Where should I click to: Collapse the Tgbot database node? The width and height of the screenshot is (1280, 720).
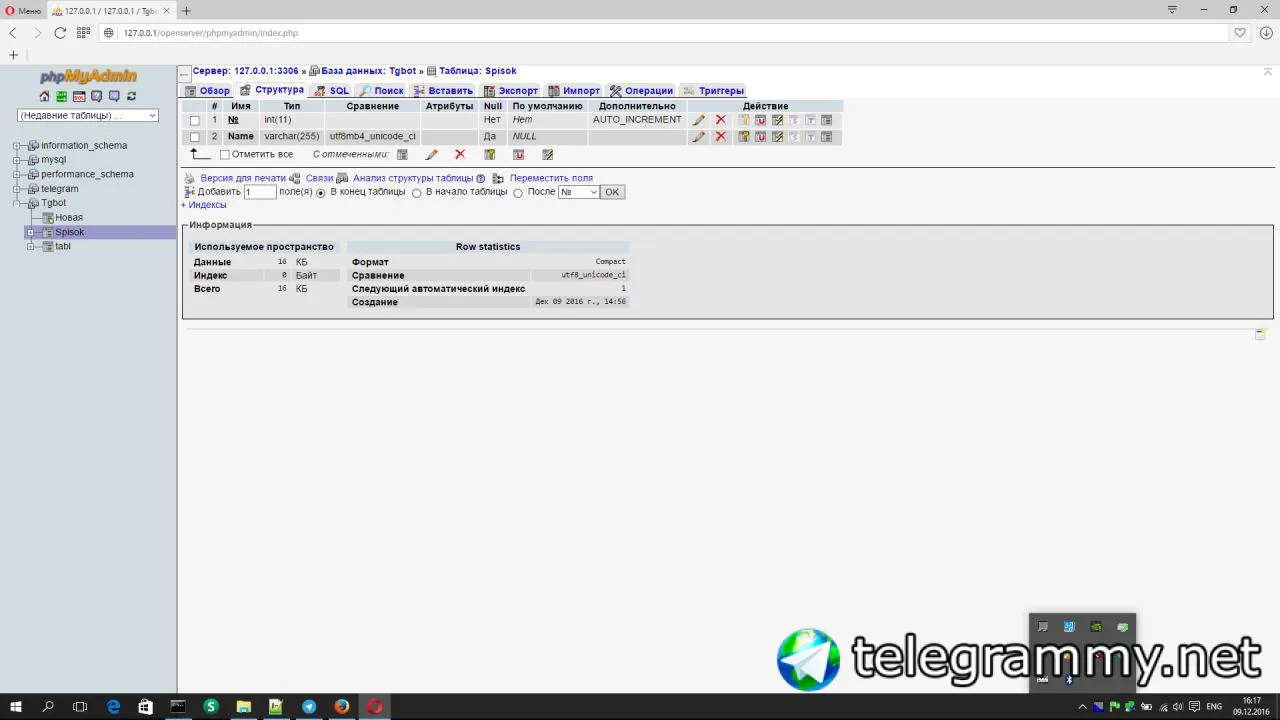[x=17, y=204]
